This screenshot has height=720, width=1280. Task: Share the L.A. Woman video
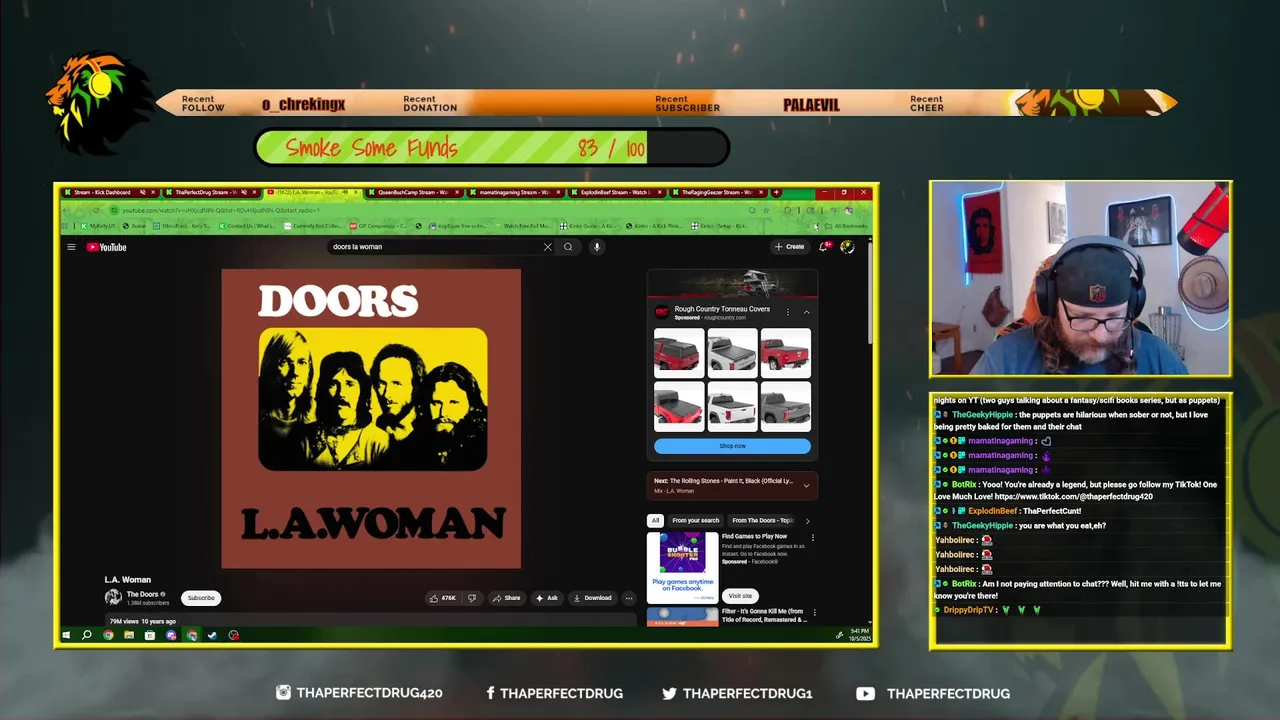506,598
